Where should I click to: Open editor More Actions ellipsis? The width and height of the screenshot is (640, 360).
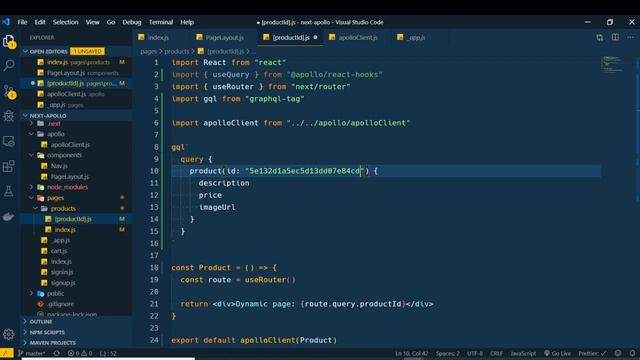tap(631, 38)
